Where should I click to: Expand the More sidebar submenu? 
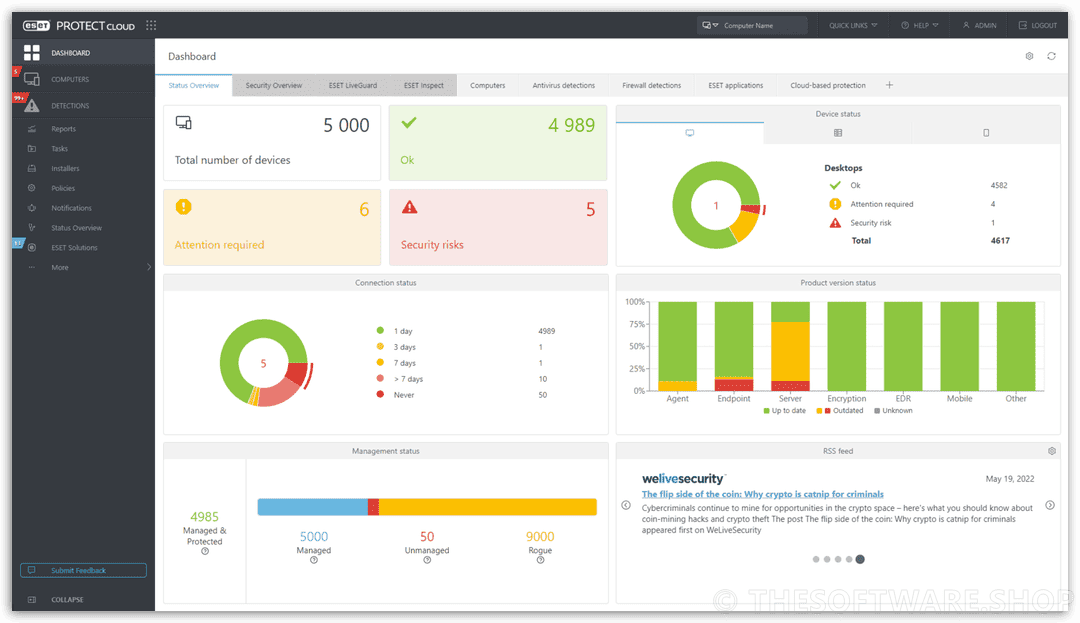point(83,268)
